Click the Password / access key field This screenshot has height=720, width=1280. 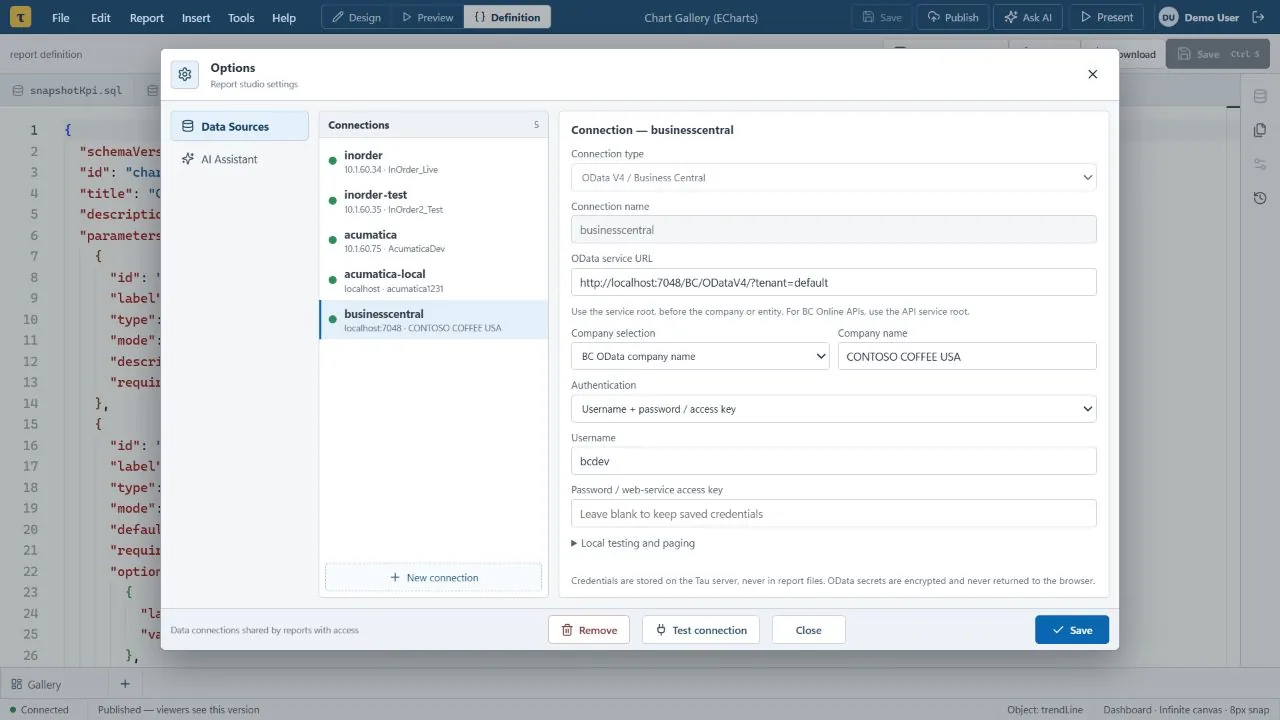click(x=833, y=514)
